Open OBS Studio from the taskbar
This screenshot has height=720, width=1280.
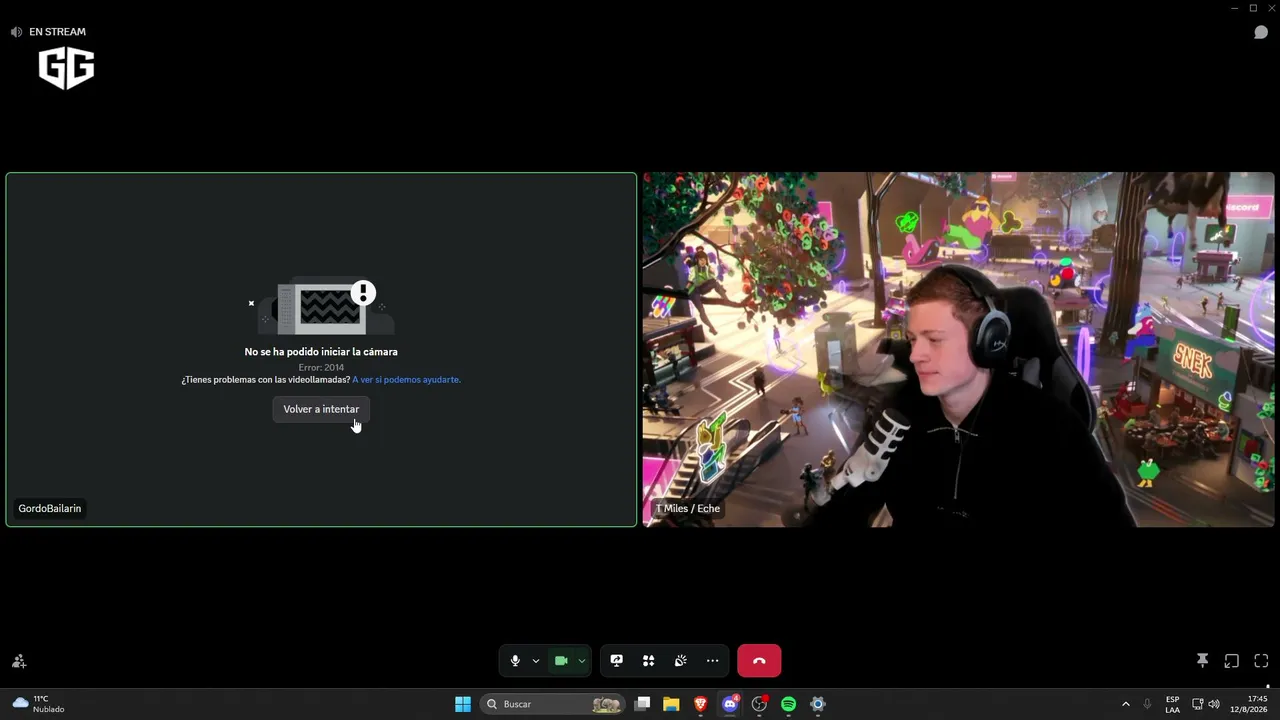[759, 704]
